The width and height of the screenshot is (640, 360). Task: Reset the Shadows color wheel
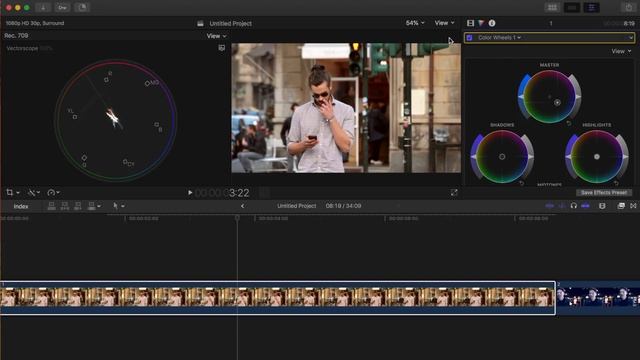pyautogui.click(x=522, y=183)
